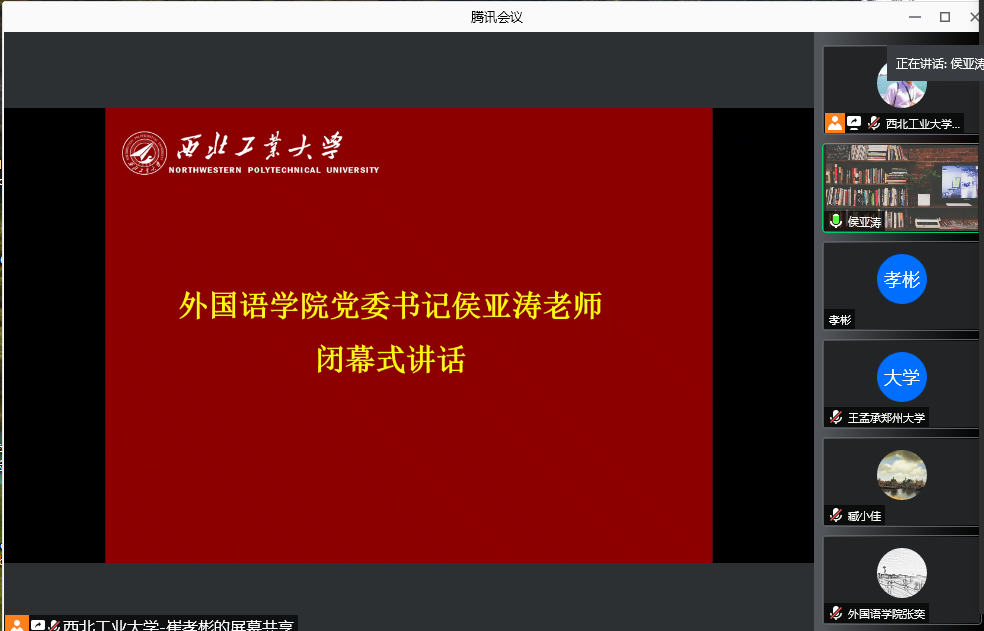The height and width of the screenshot is (631, 984).
Task: Click the 正在讲话 speaking notification tooltip
Action: 937,63
